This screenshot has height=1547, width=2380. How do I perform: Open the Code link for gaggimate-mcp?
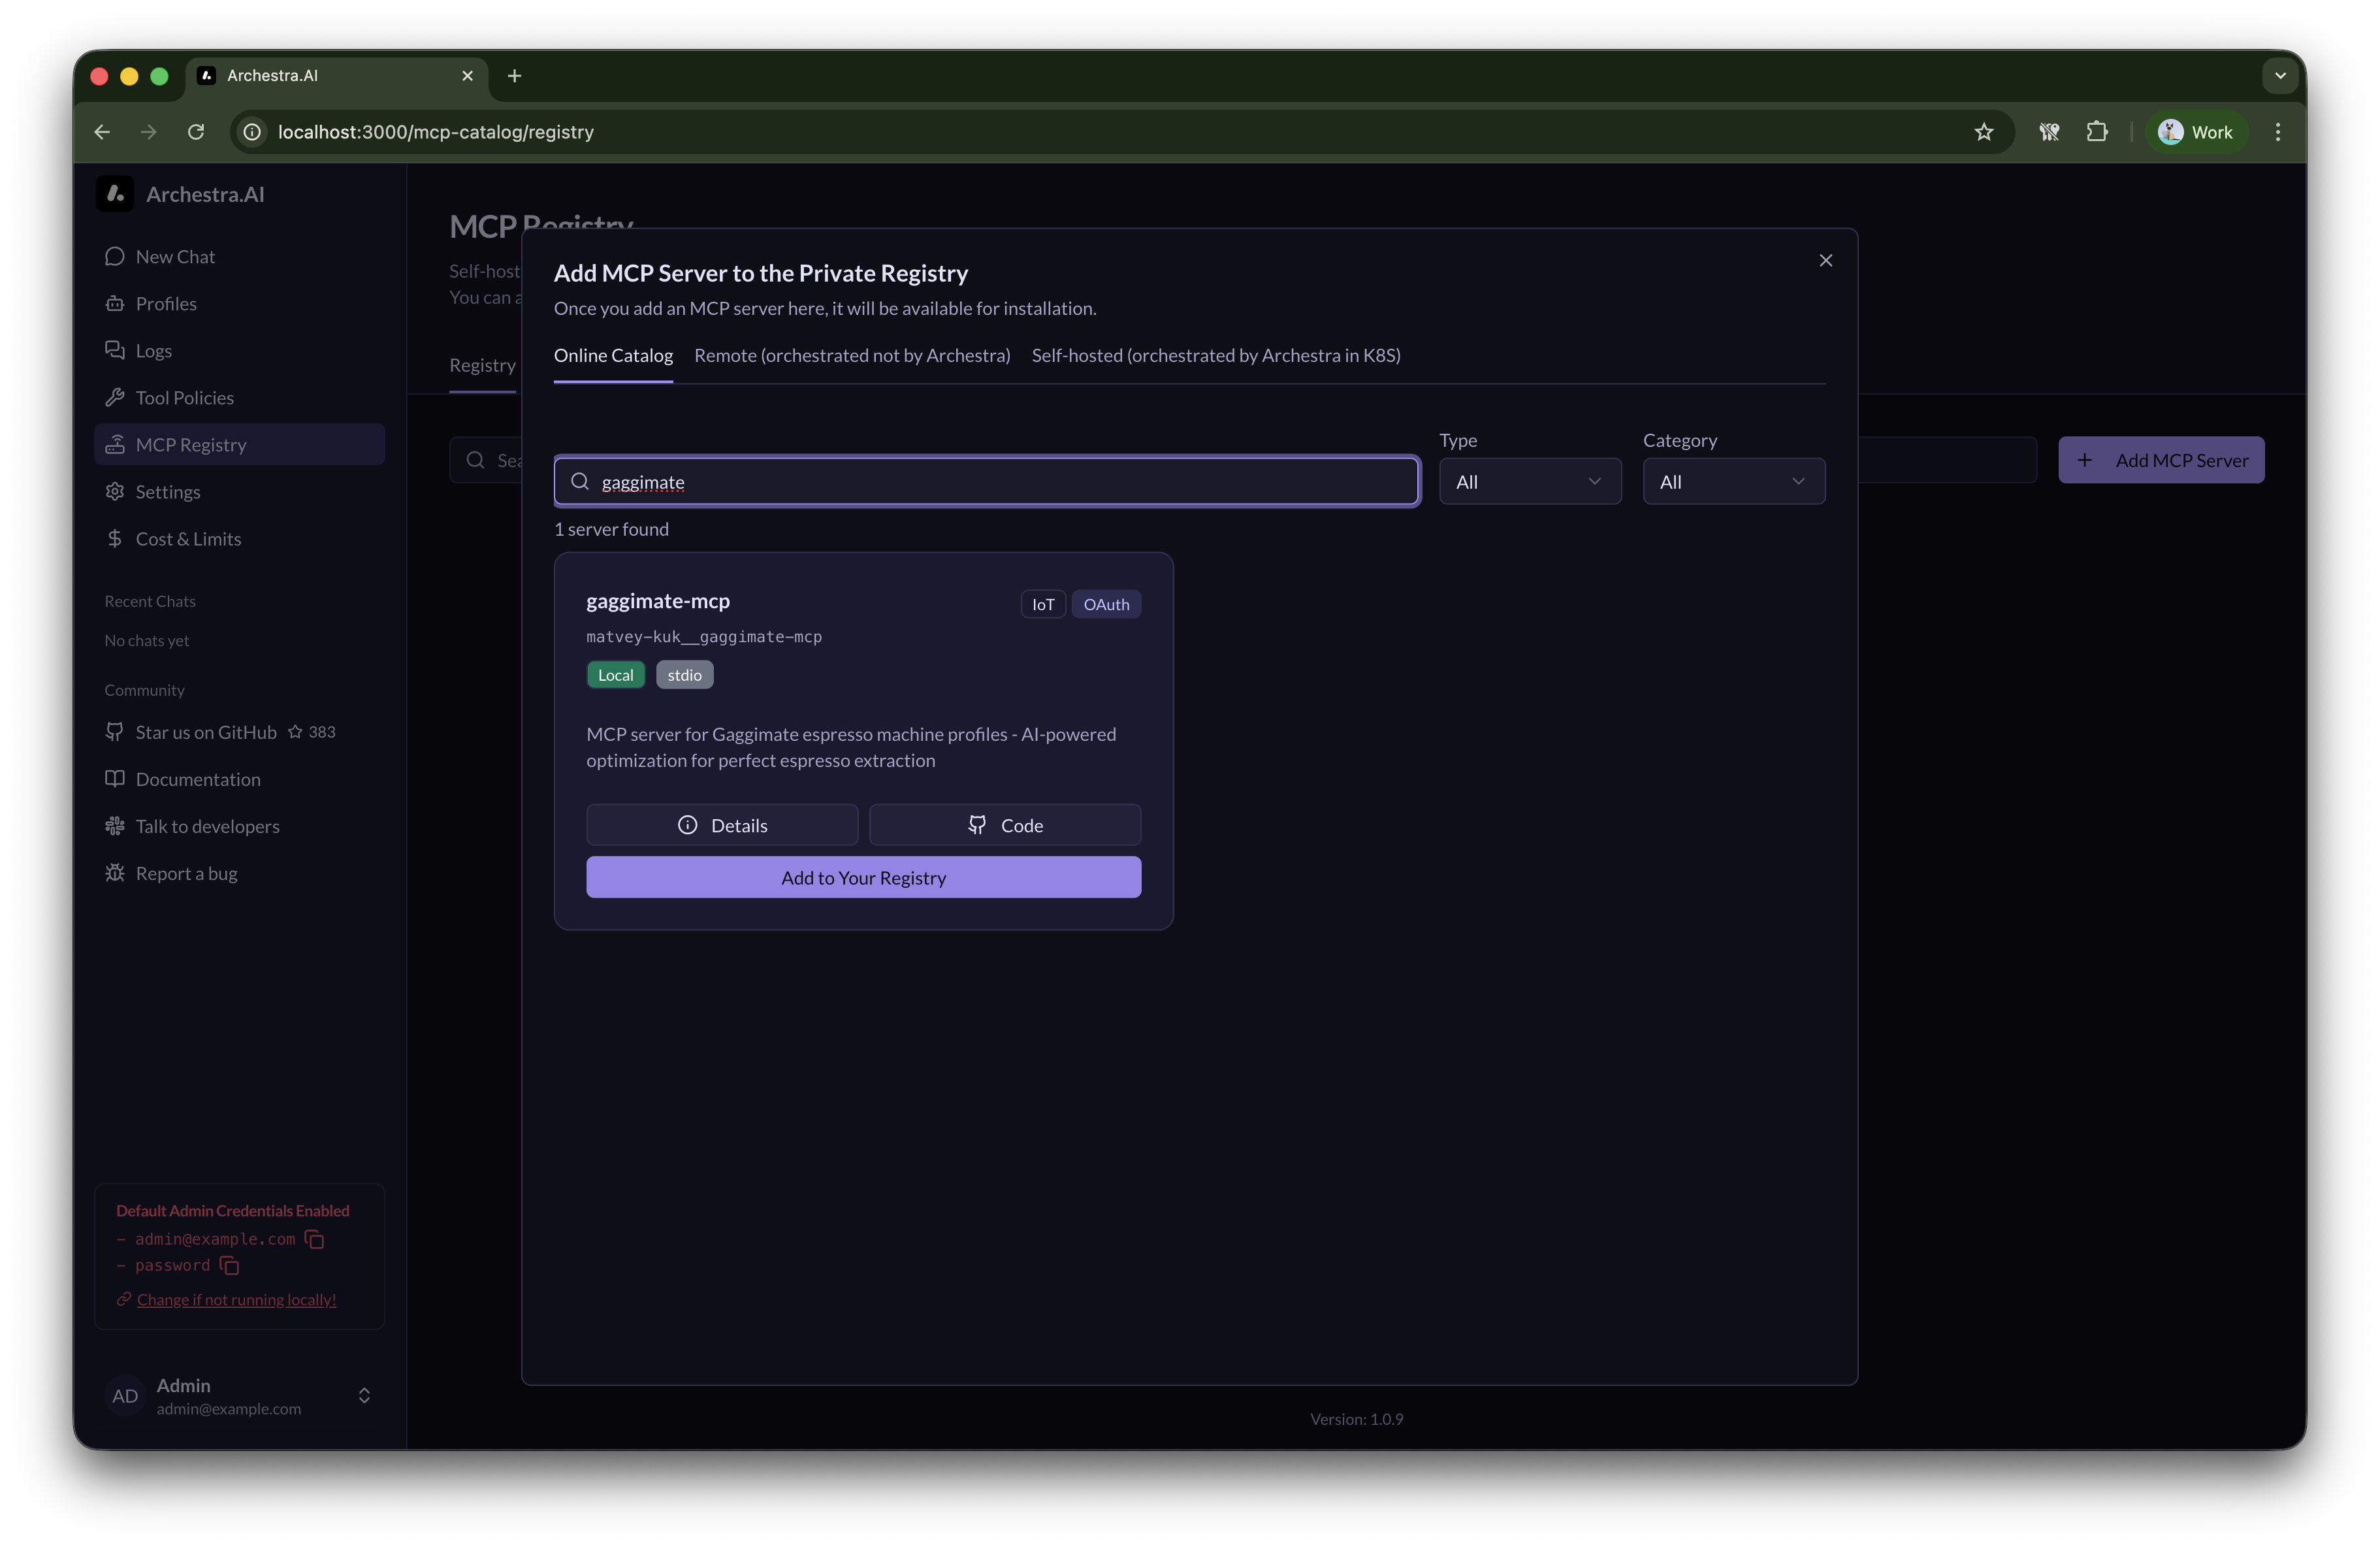pyautogui.click(x=1004, y=825)
